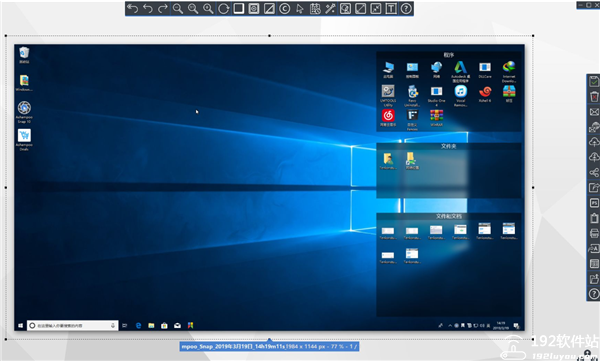This screenshot has height=361, width=600.
Task: Click the folder export icon with up arrow
Action: [x=594, y=279]
